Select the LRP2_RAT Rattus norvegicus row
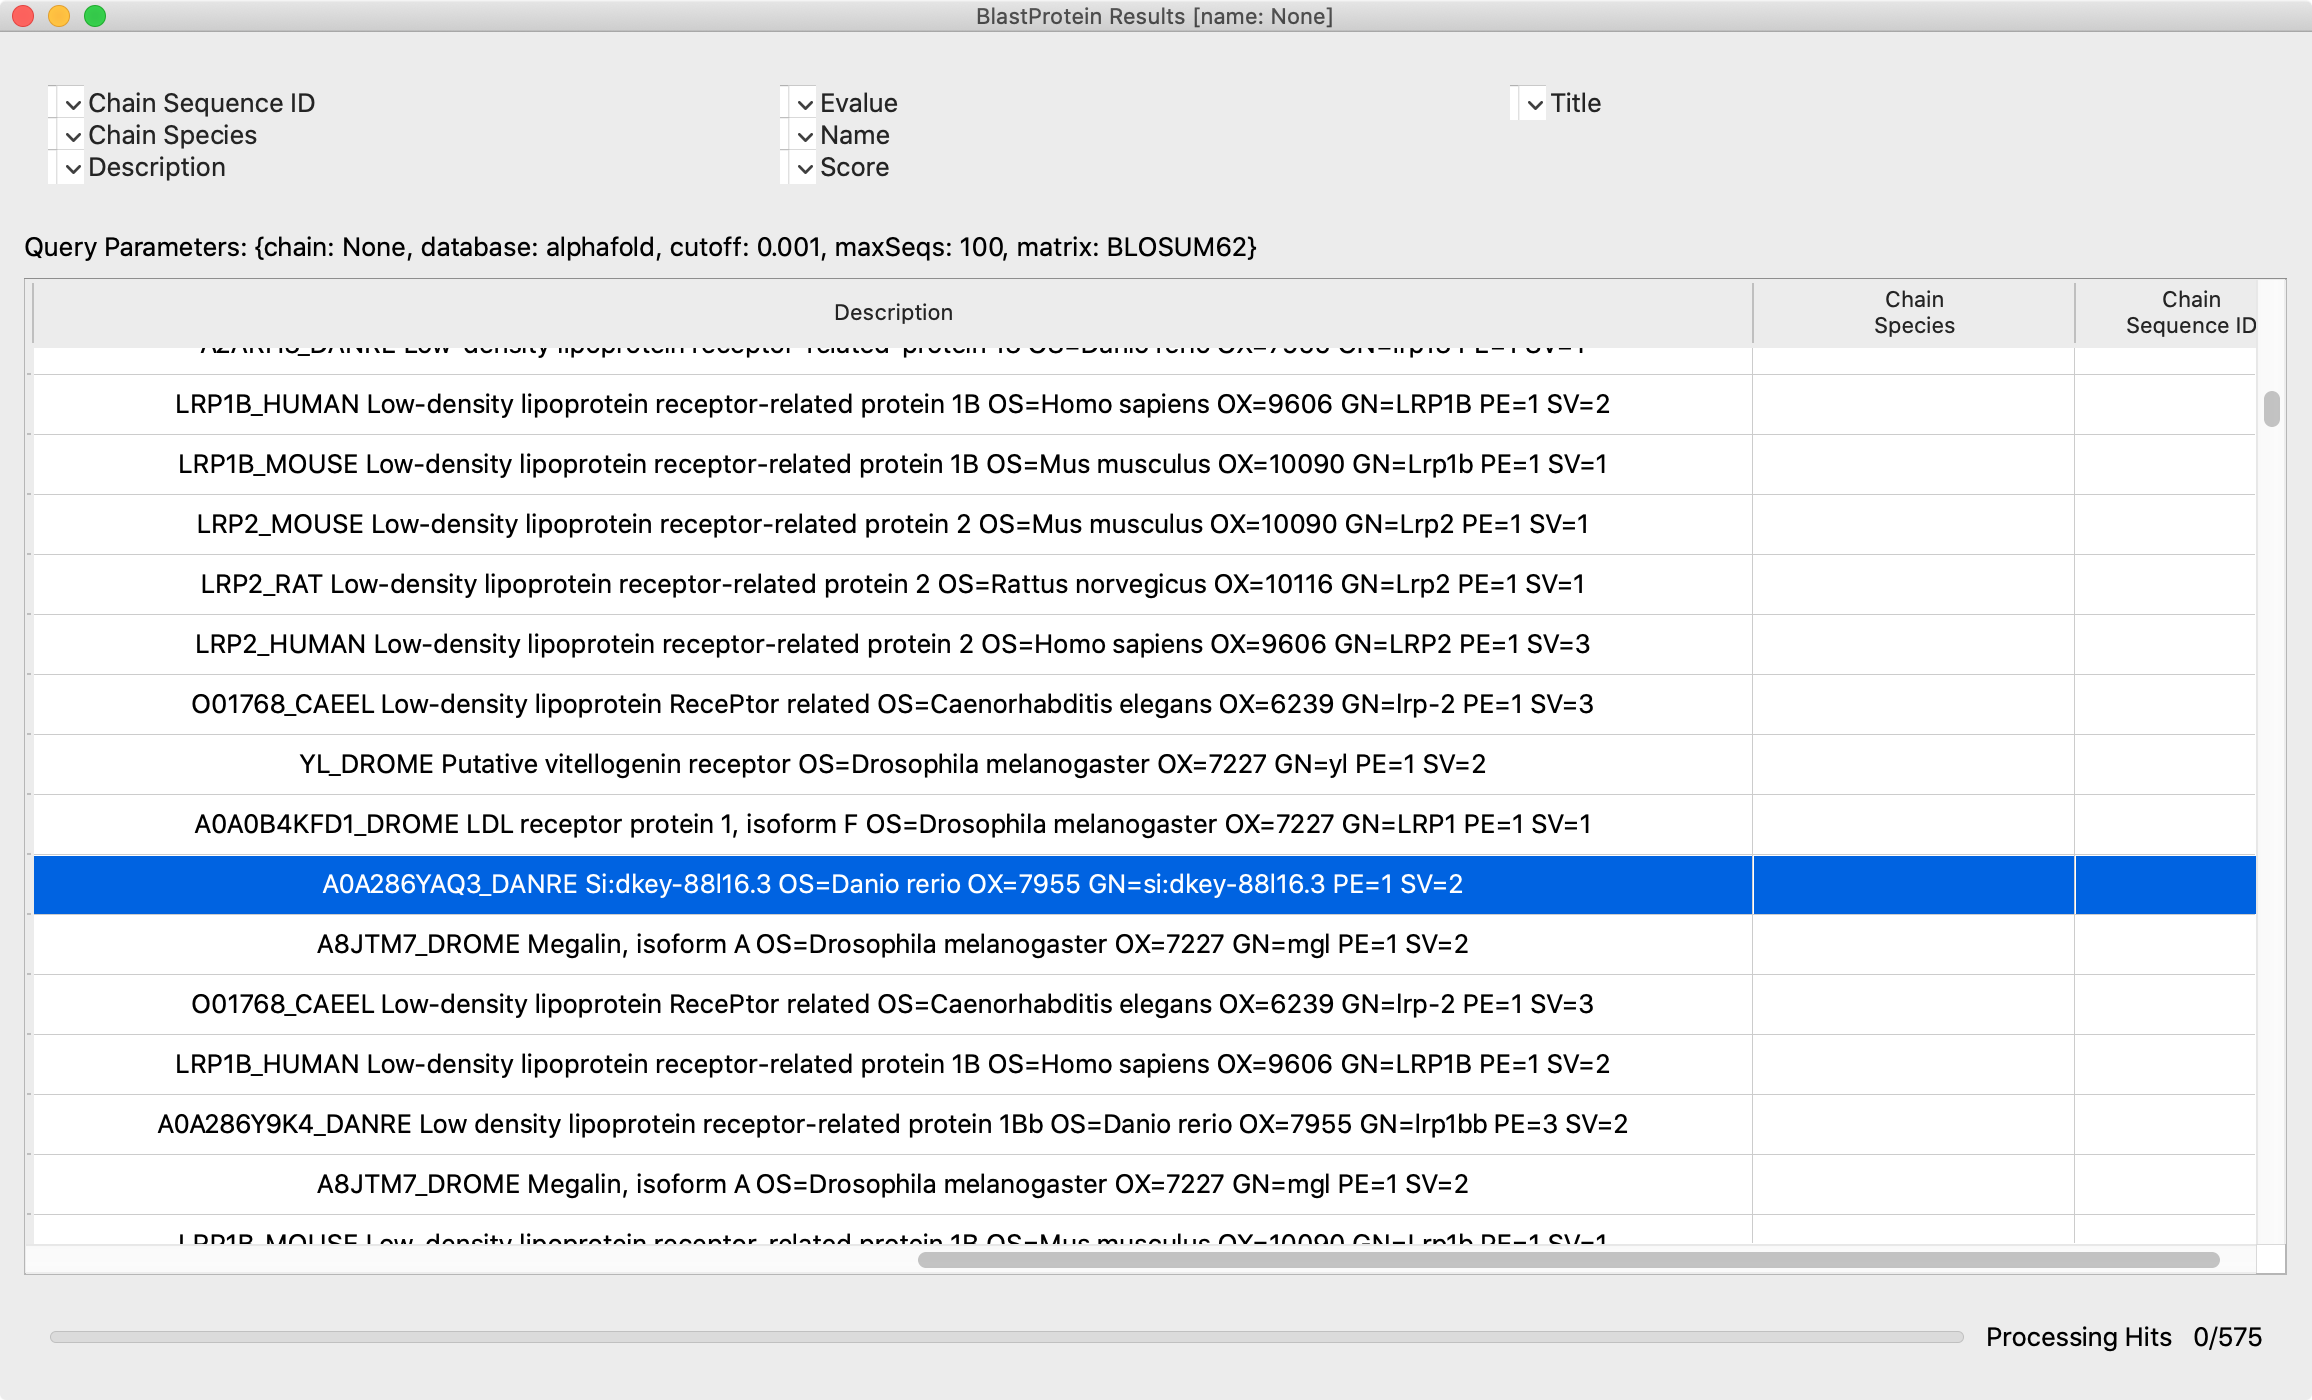The height and width of the screenshot is (1400, 2312). [x=892, y=584]
